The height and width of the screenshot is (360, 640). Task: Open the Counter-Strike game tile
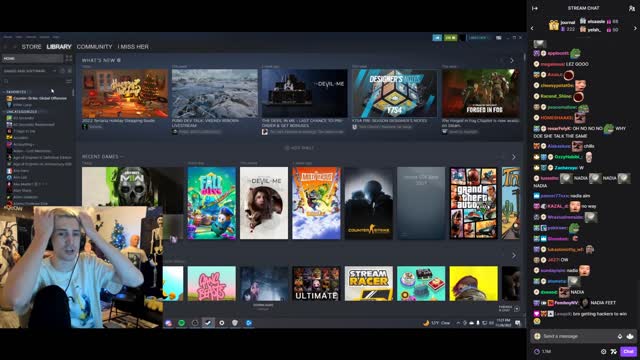[369, 203]
